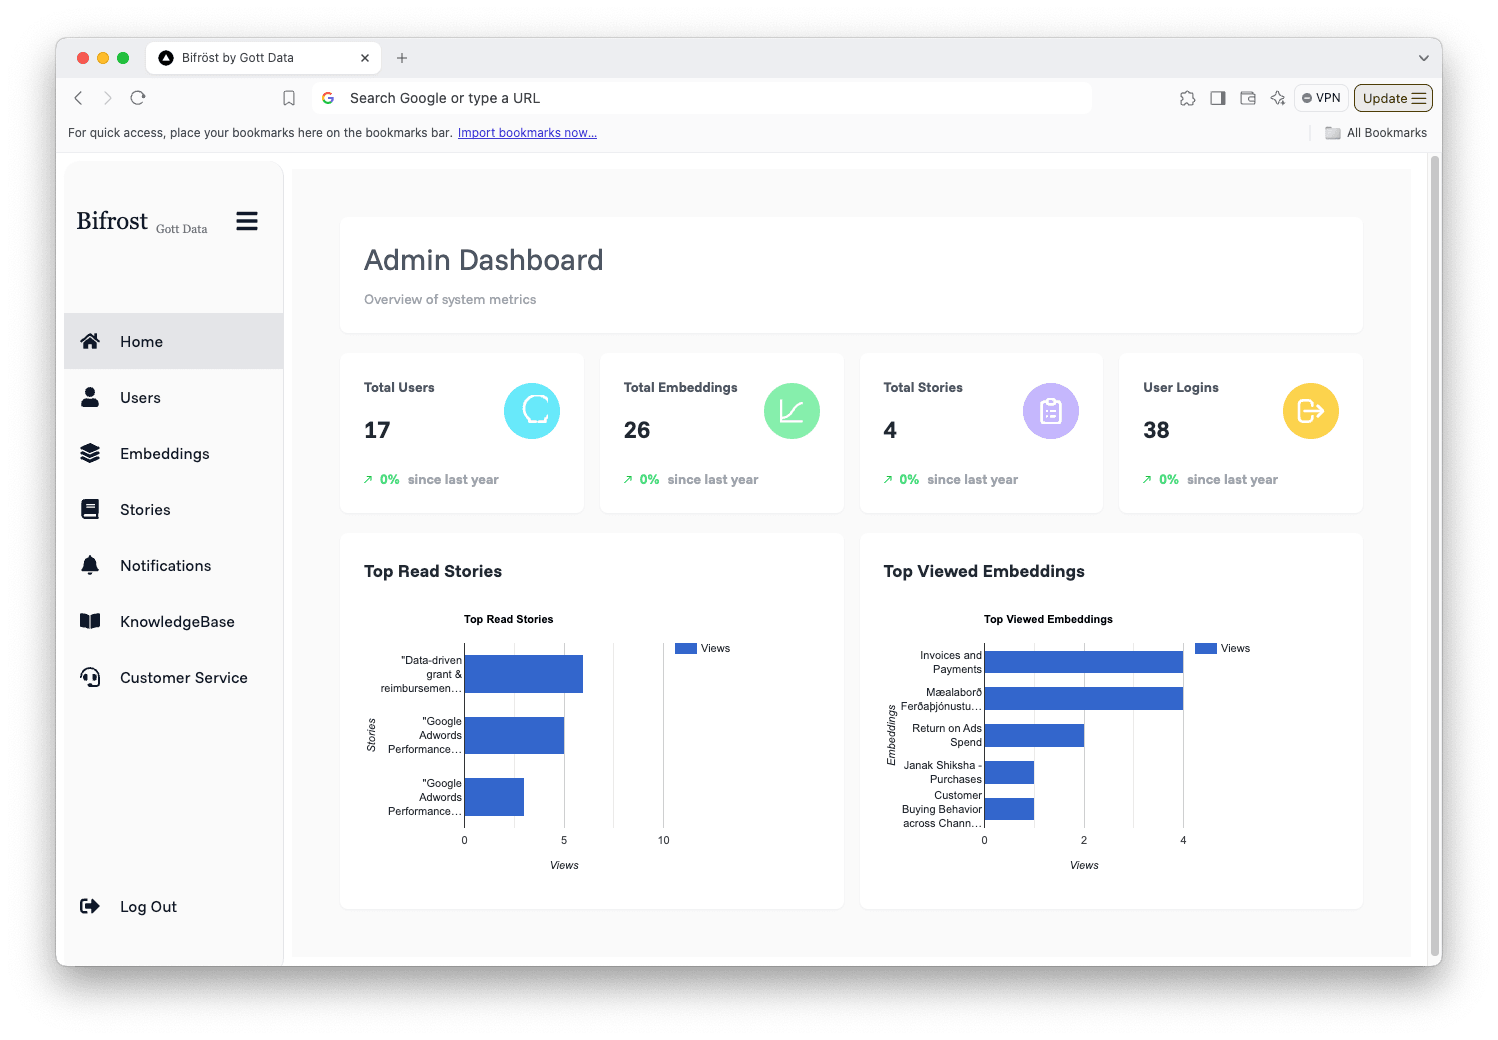The width and height of the screenshot is (1498, 1040).
Task: Expand the browser extensions puzzle menu
Action: tap(1187, 97)
